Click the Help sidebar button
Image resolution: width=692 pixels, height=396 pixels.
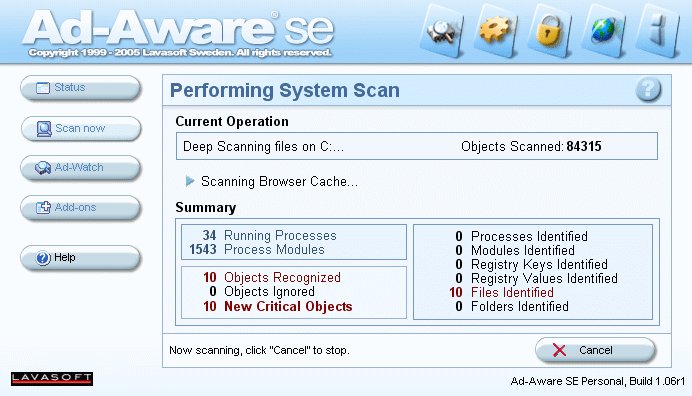pos(80,257)
